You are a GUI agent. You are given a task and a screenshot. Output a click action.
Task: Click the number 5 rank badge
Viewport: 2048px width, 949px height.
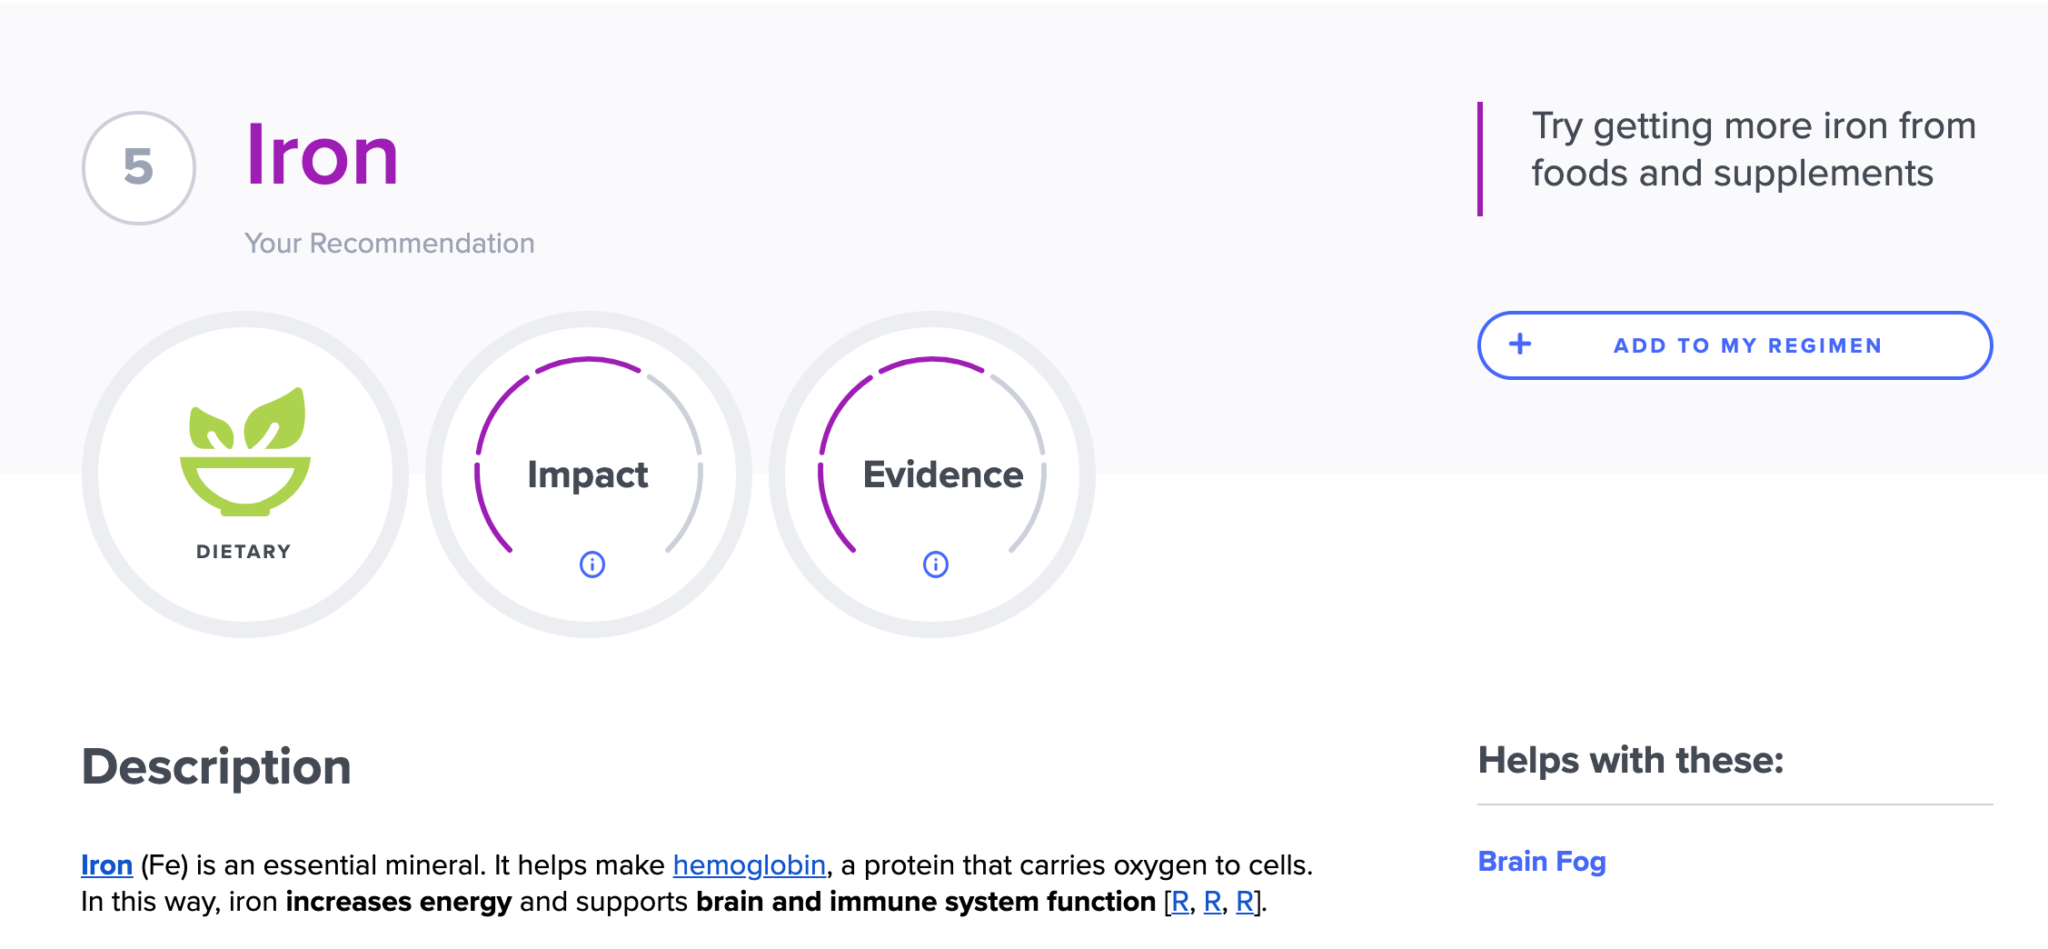click(139, 167)
